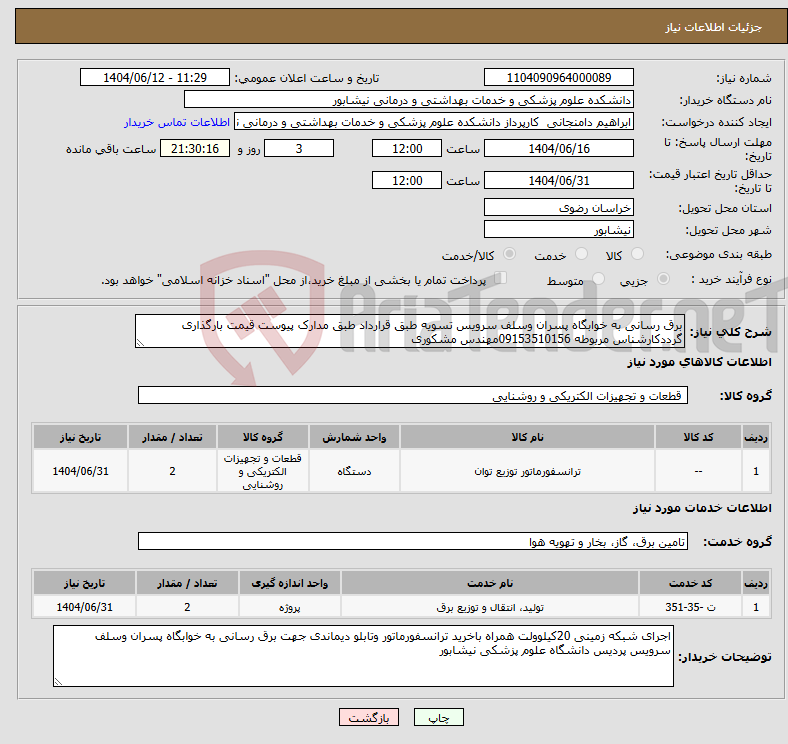Viewport: 788px width, 744px height.
Task: Toggle the اسناد خزانه اسلامی payment checkbox
Action: point(501,278)
